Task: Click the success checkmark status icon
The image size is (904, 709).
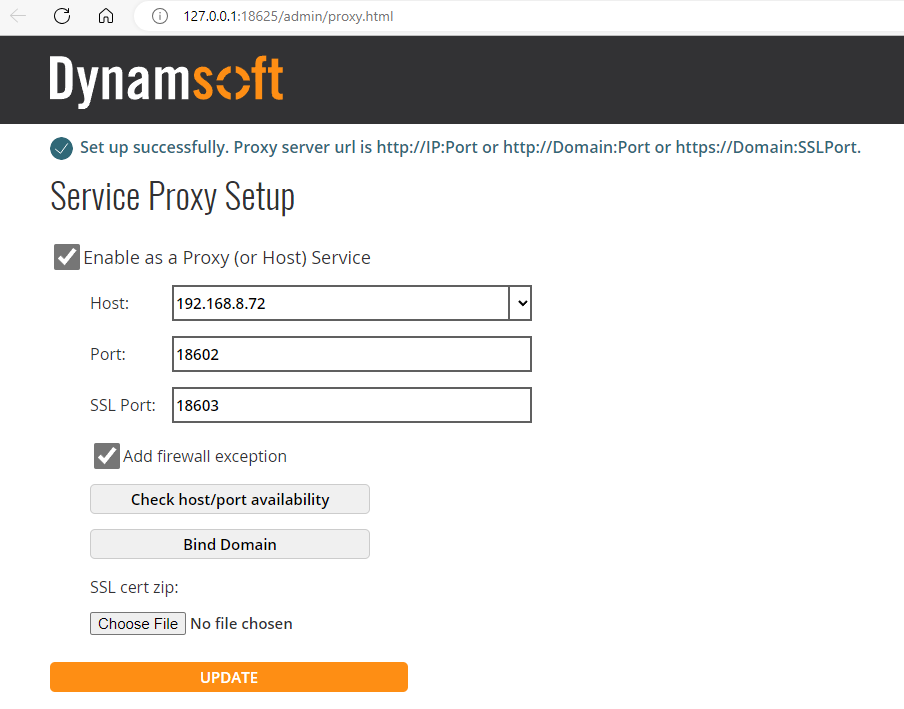Action: pos(62,149)
